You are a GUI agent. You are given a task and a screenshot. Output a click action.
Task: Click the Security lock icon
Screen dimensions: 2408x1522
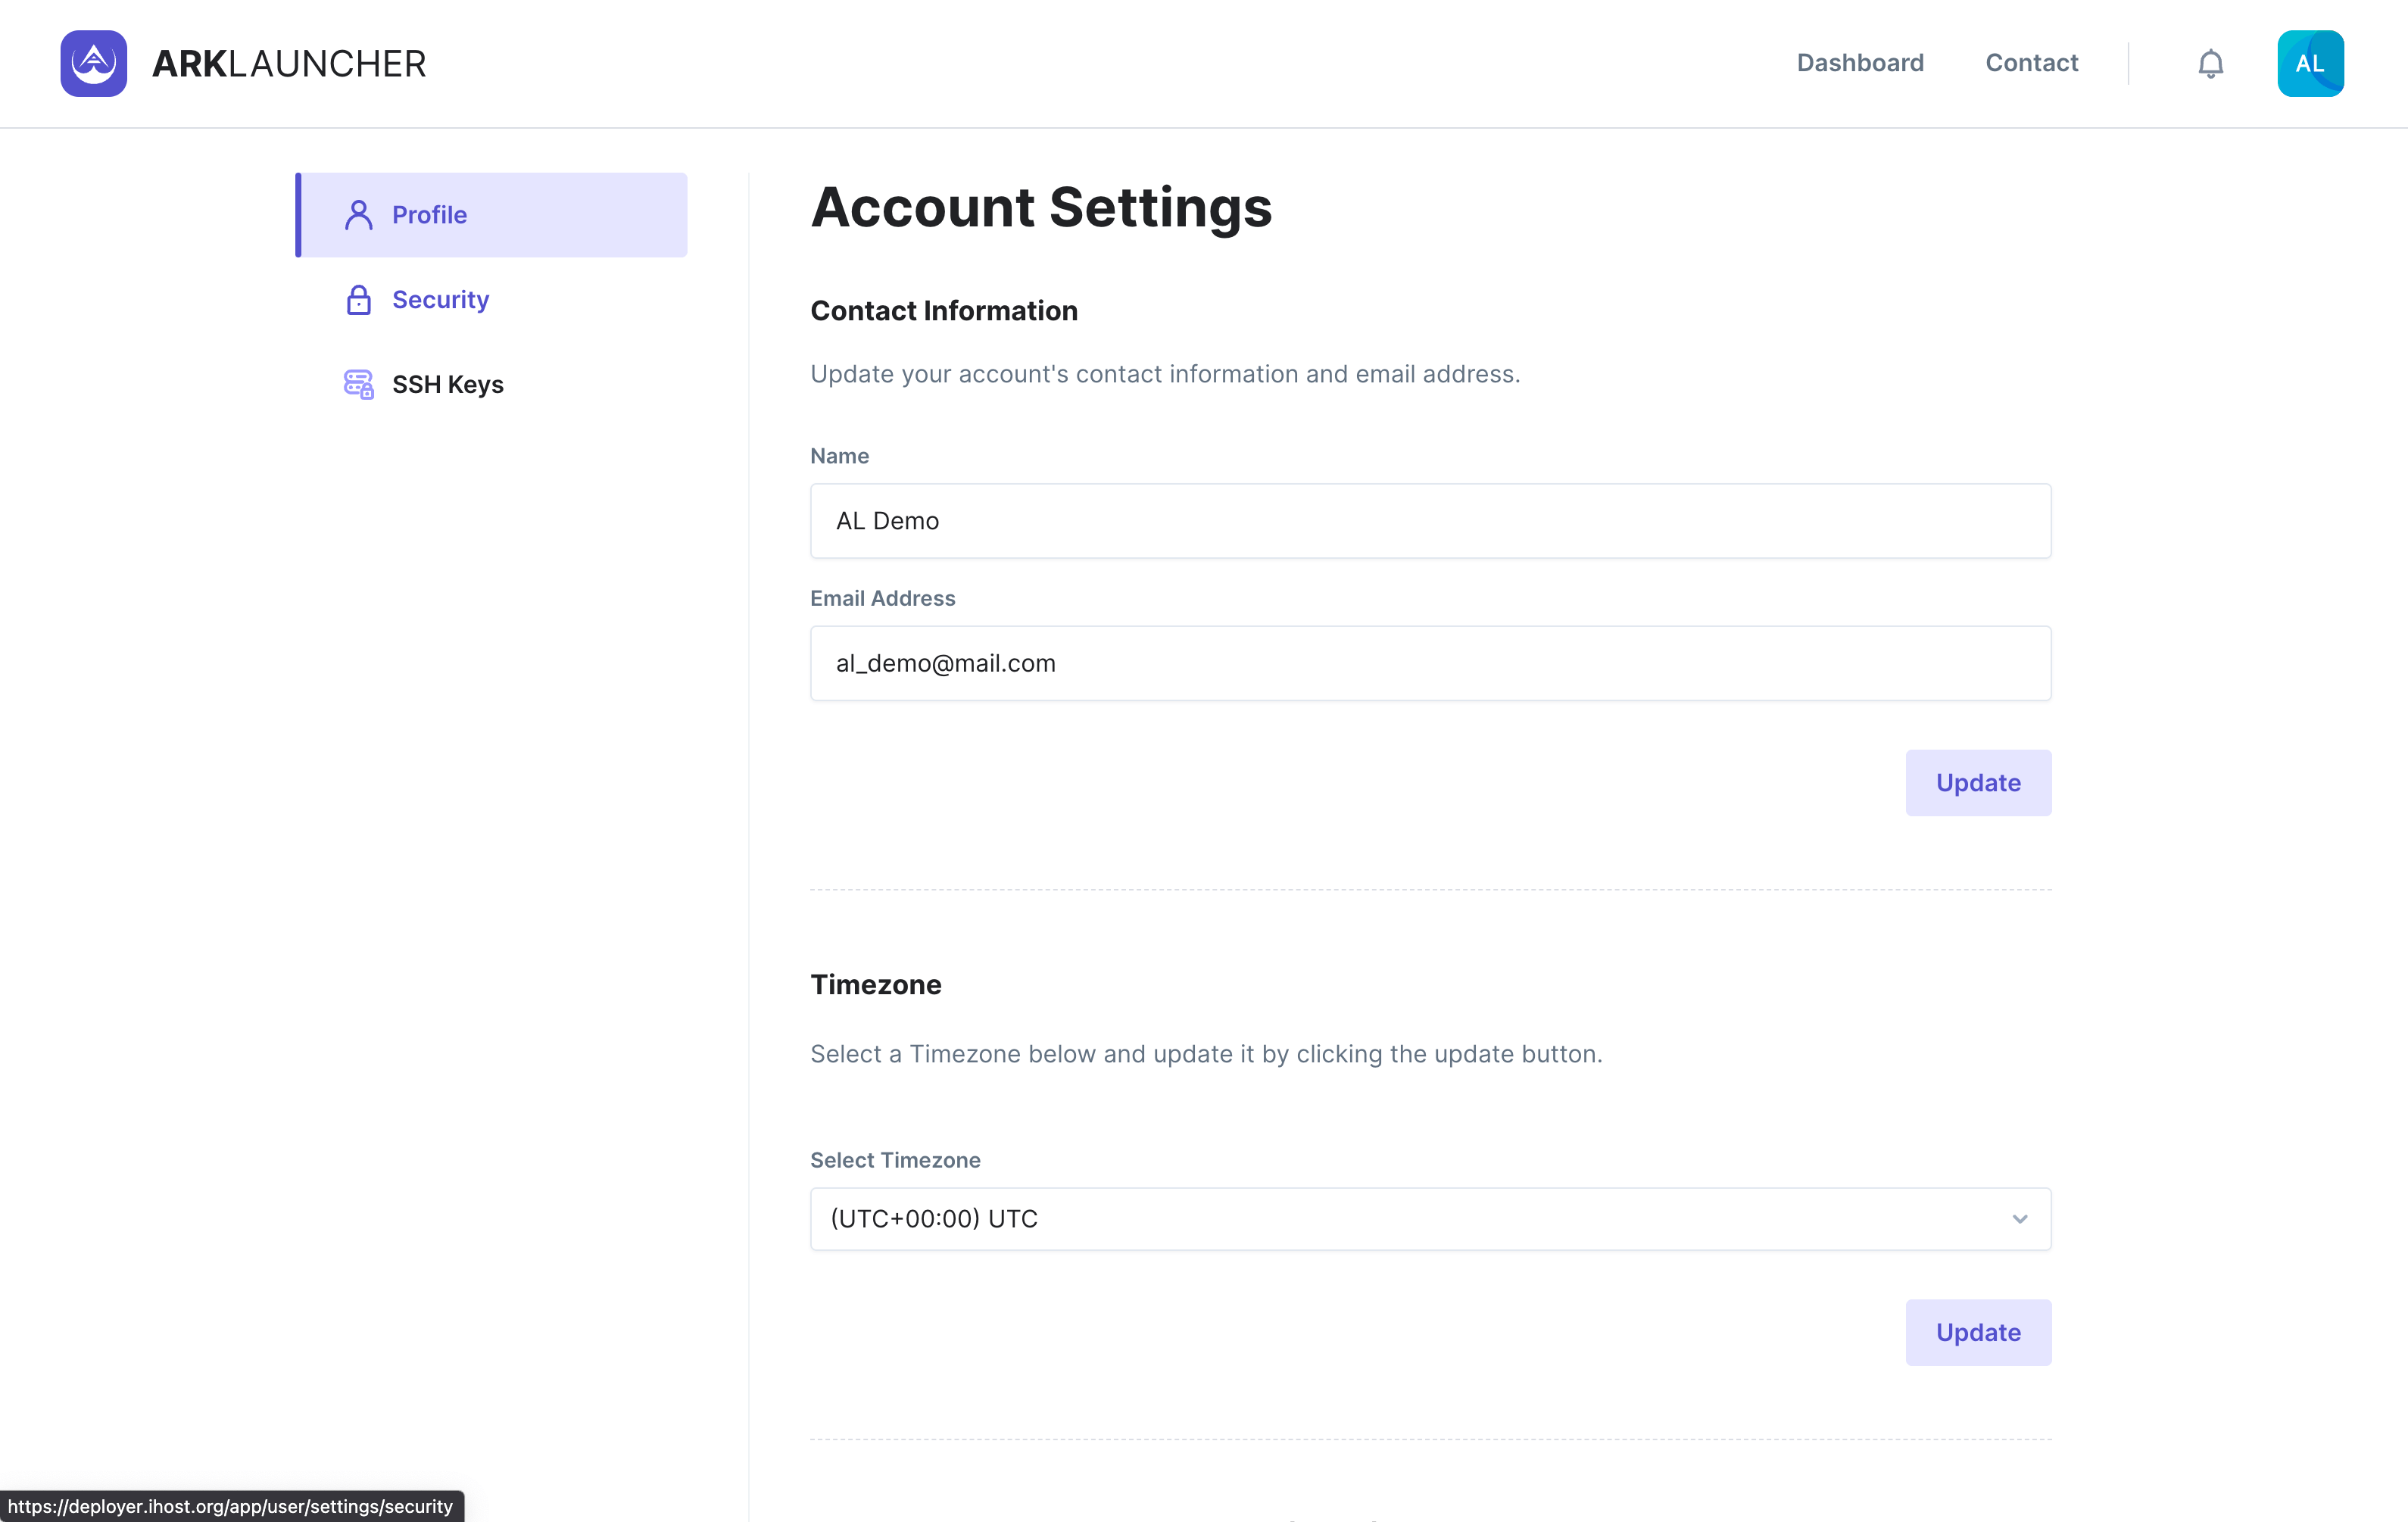pyautogui.click(x=358, y=300)
